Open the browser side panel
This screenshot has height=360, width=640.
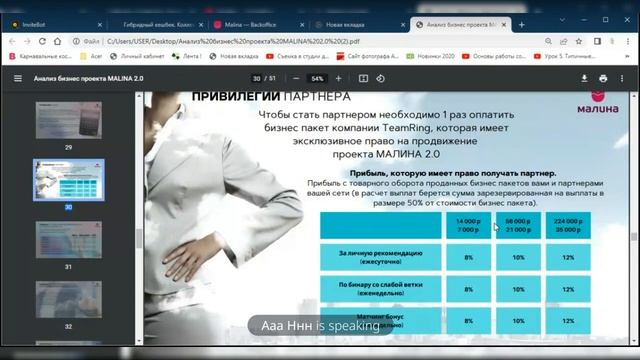click(597, 41)
